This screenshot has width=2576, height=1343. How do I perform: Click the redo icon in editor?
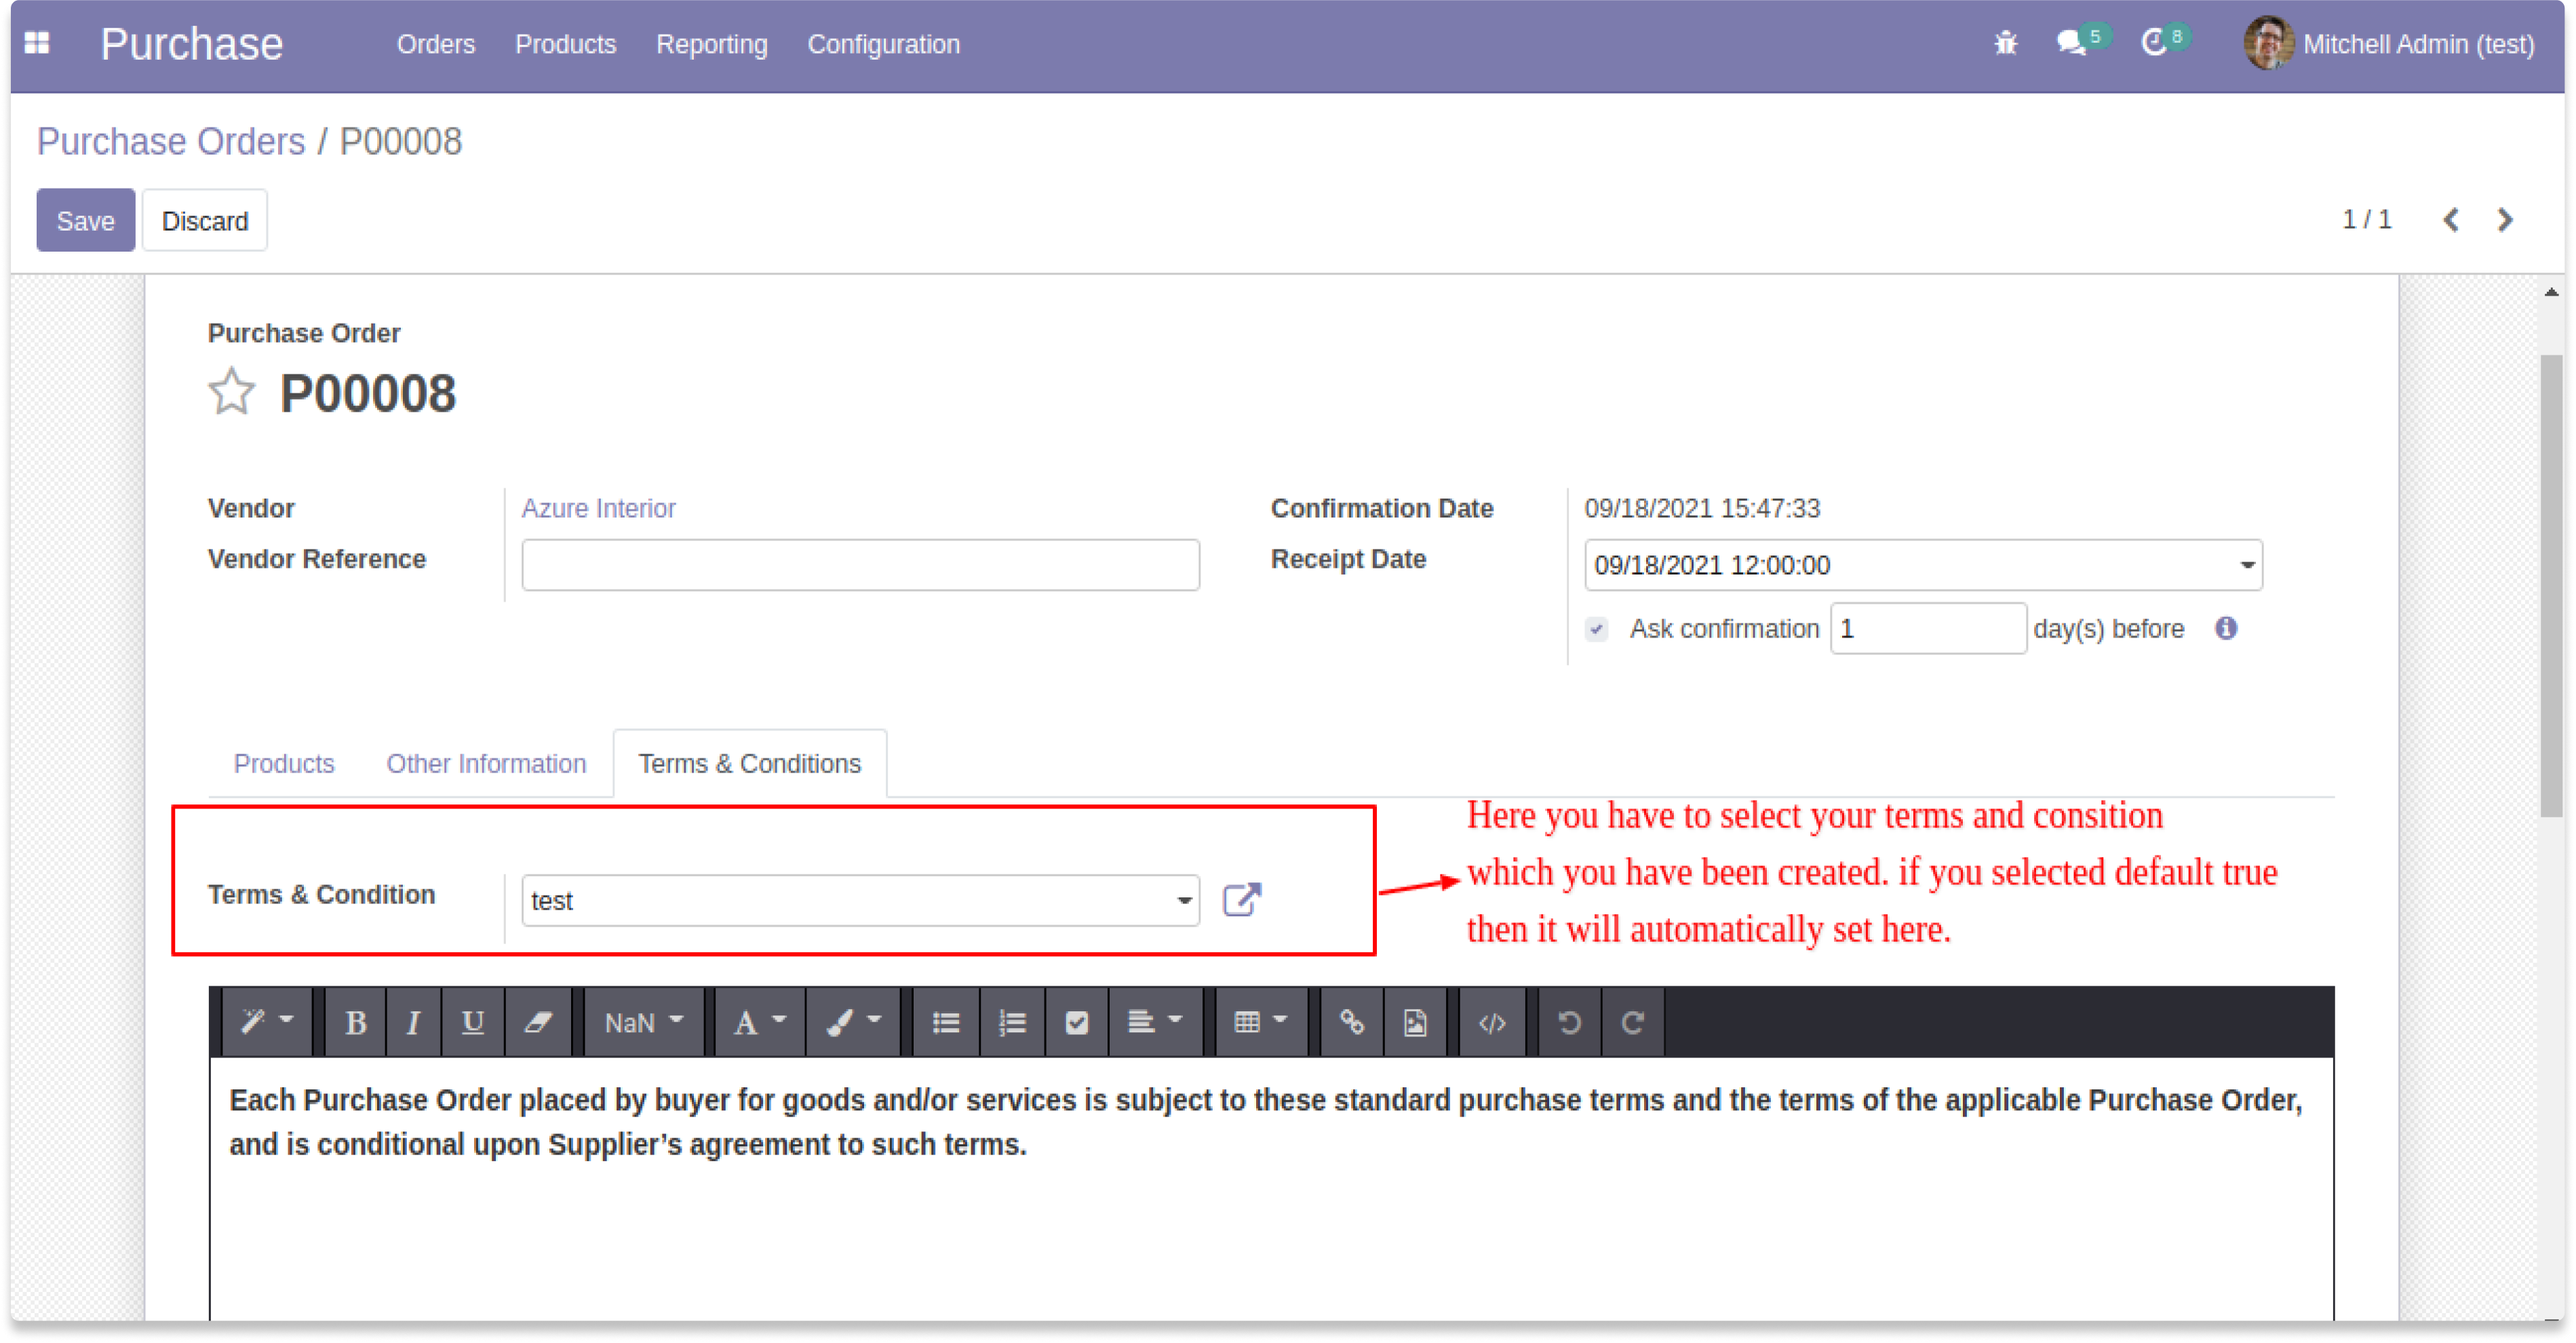1632,1022
